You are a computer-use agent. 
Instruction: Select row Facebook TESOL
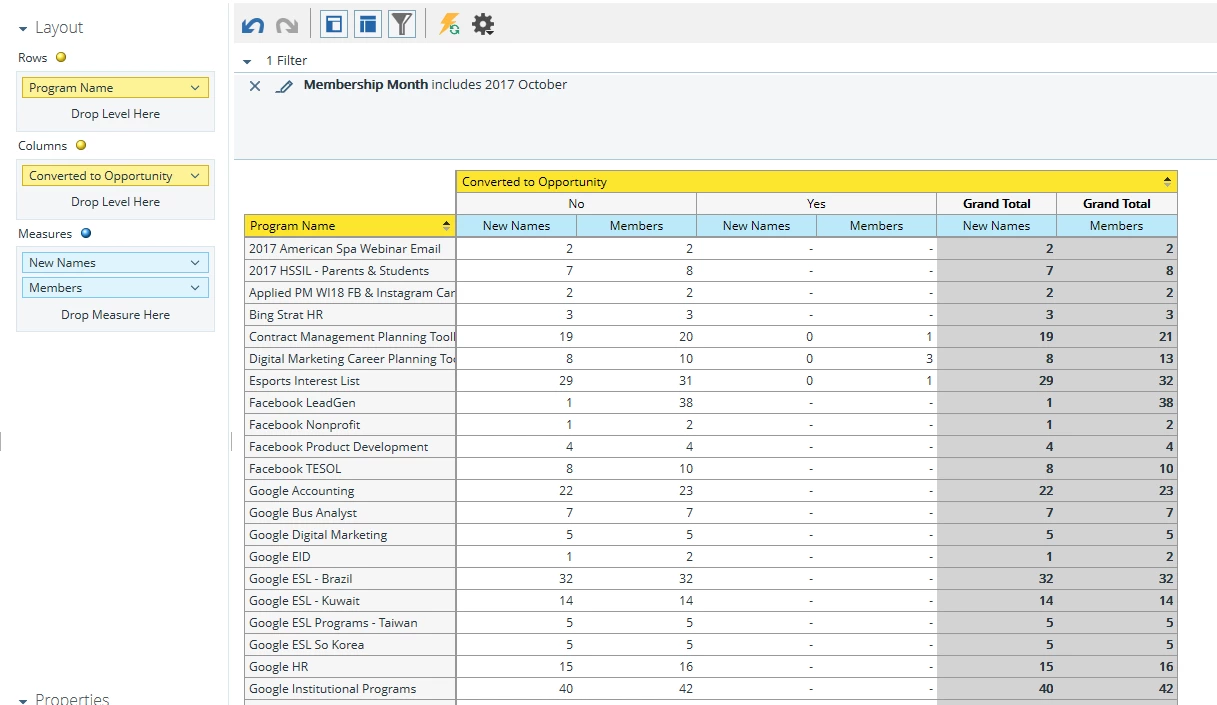tap(350, 469)
